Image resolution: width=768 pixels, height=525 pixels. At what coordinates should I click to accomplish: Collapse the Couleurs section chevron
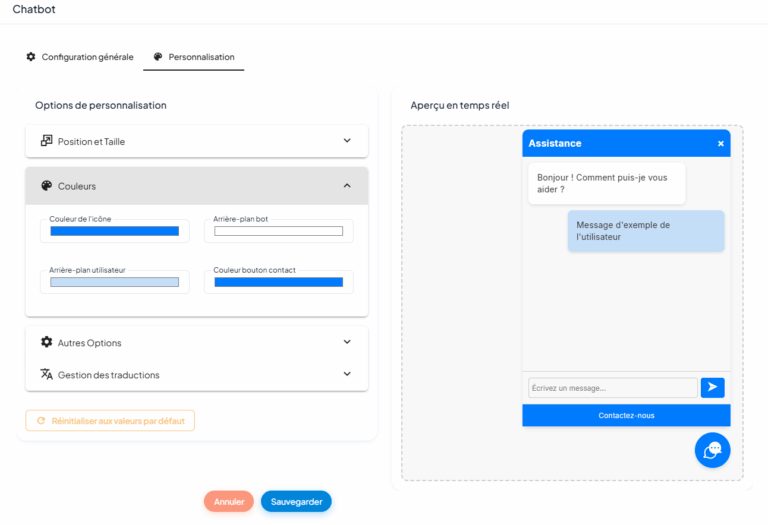[x=347, y=186]
